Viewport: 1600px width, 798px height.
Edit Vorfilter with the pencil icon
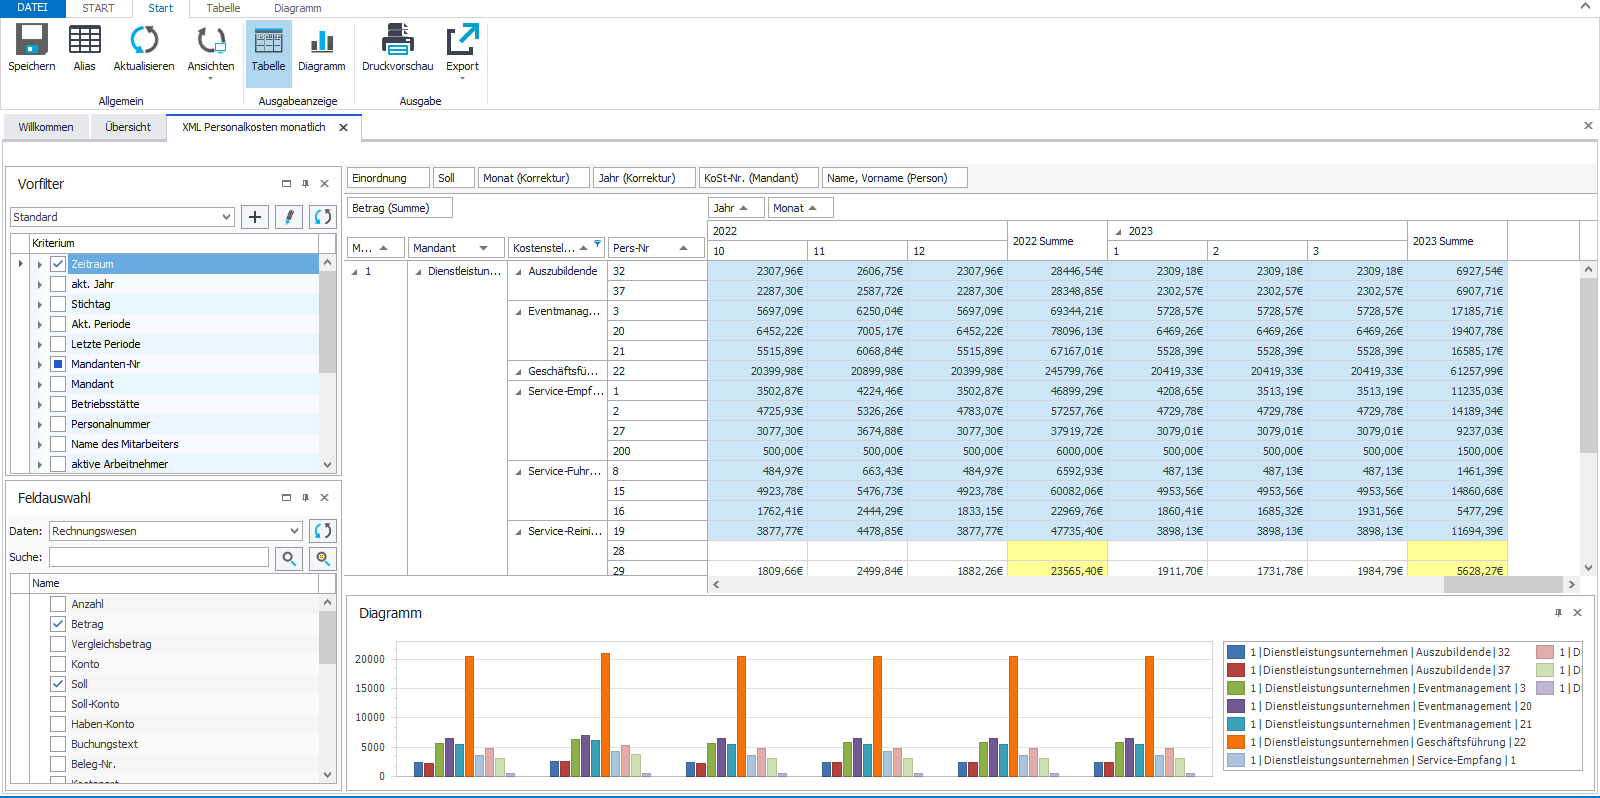288,217
